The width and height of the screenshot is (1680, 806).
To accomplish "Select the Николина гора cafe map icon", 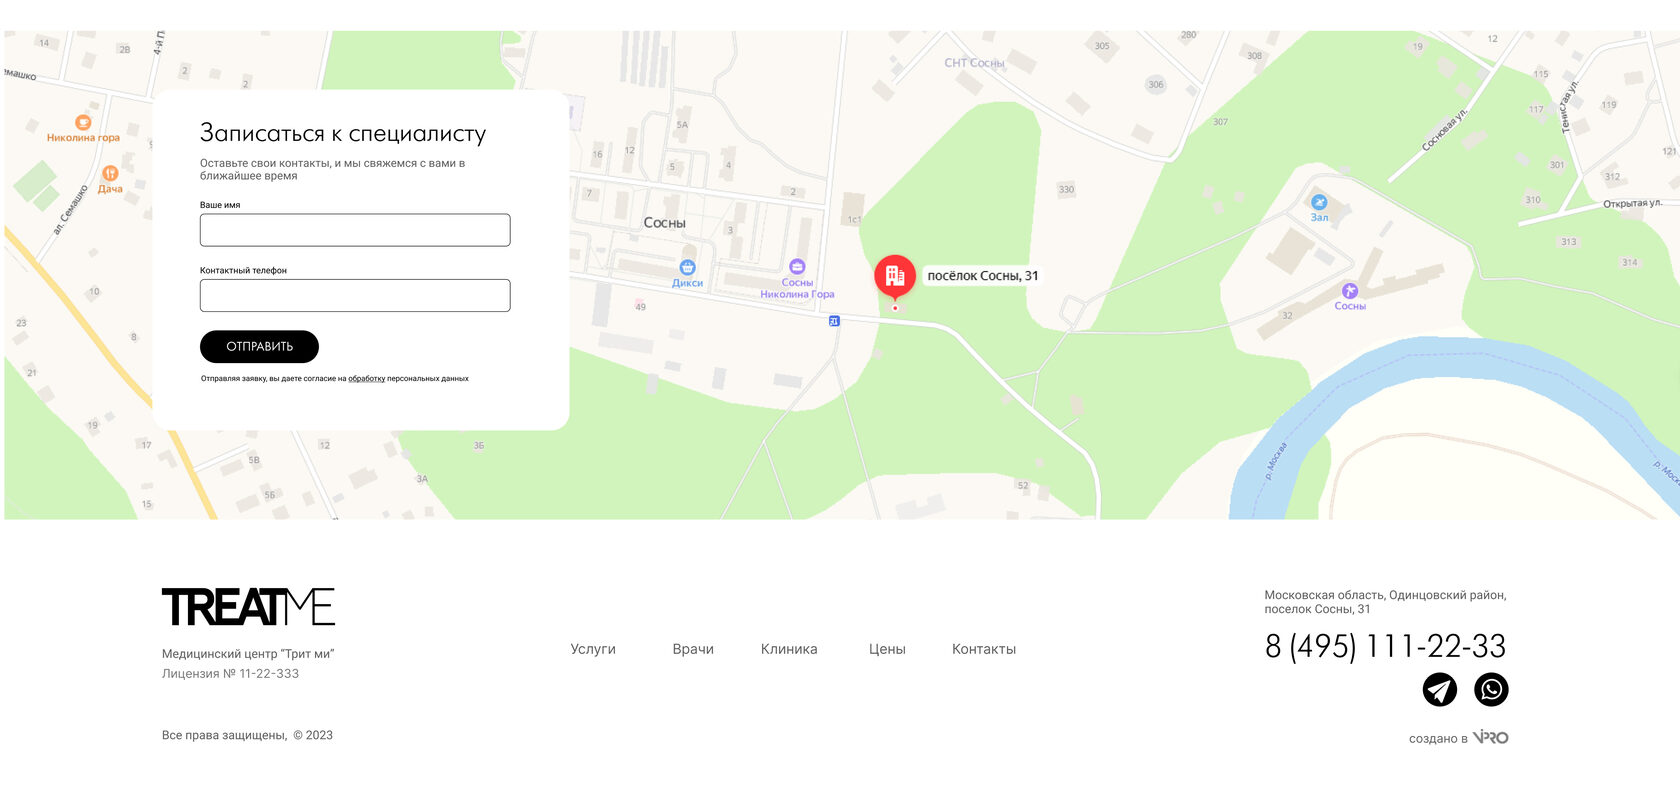I will click(83, 122).
